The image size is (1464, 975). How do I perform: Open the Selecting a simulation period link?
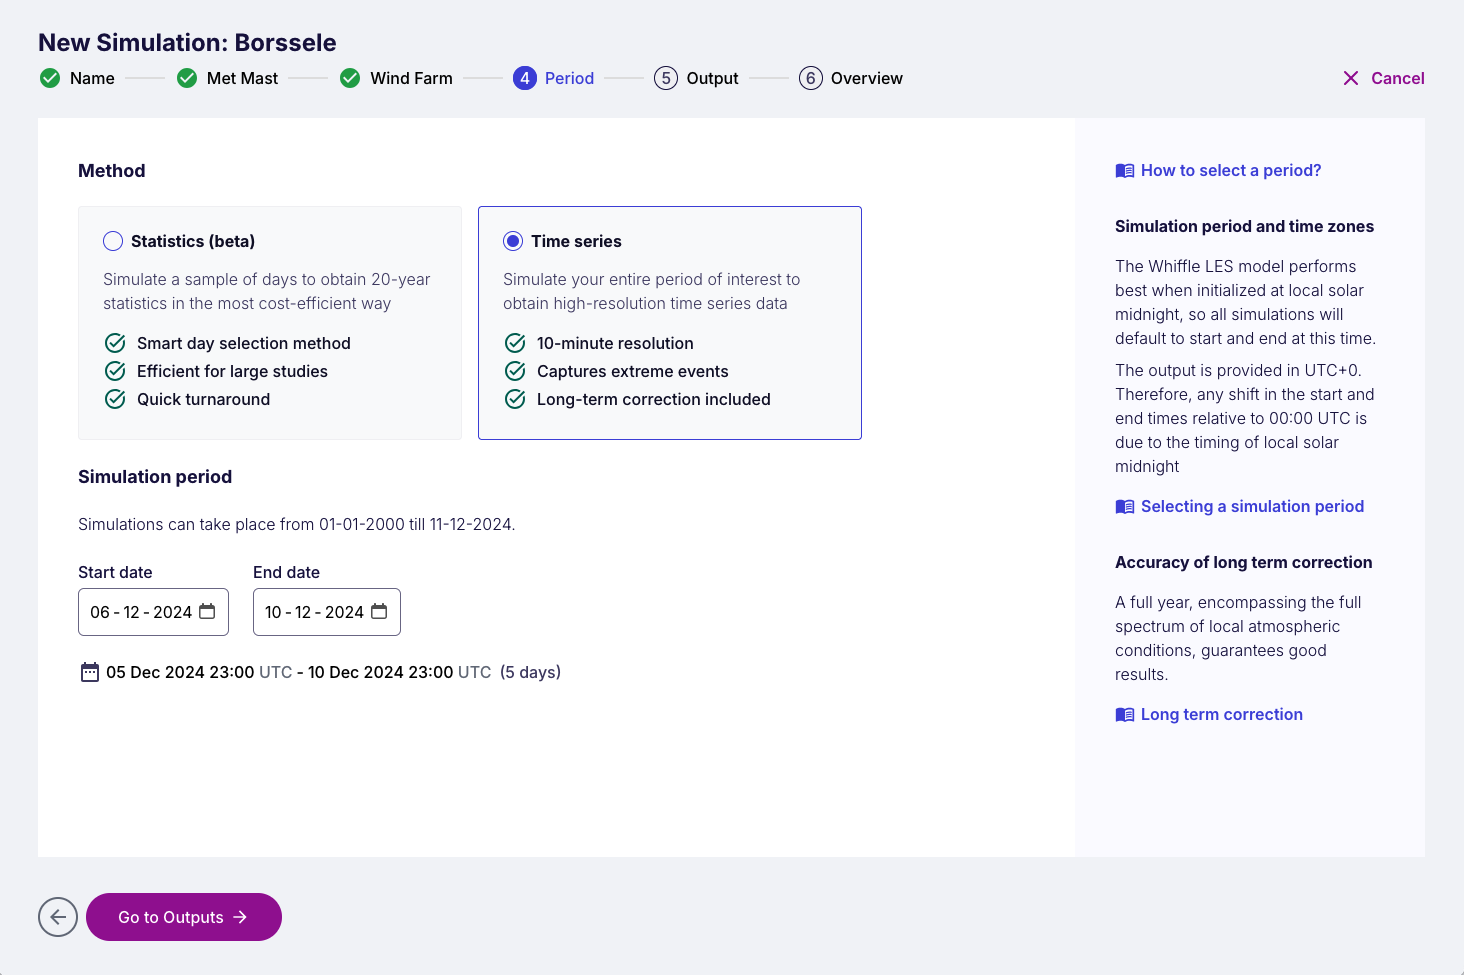1251,507
